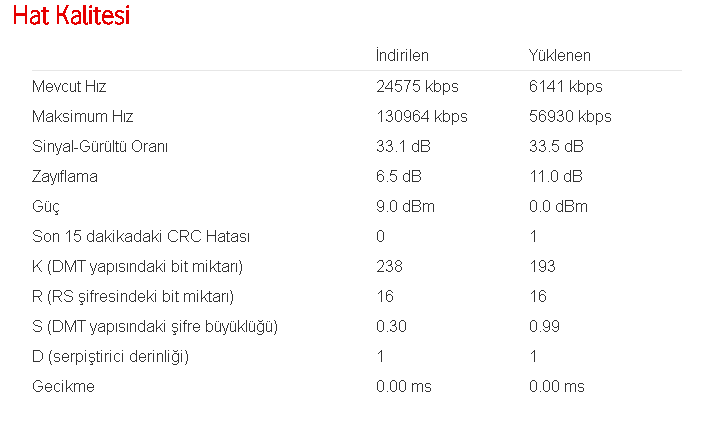Click the Gecikme row label
The width and height of the screenshot is (711, 423).
click(63, 386)
